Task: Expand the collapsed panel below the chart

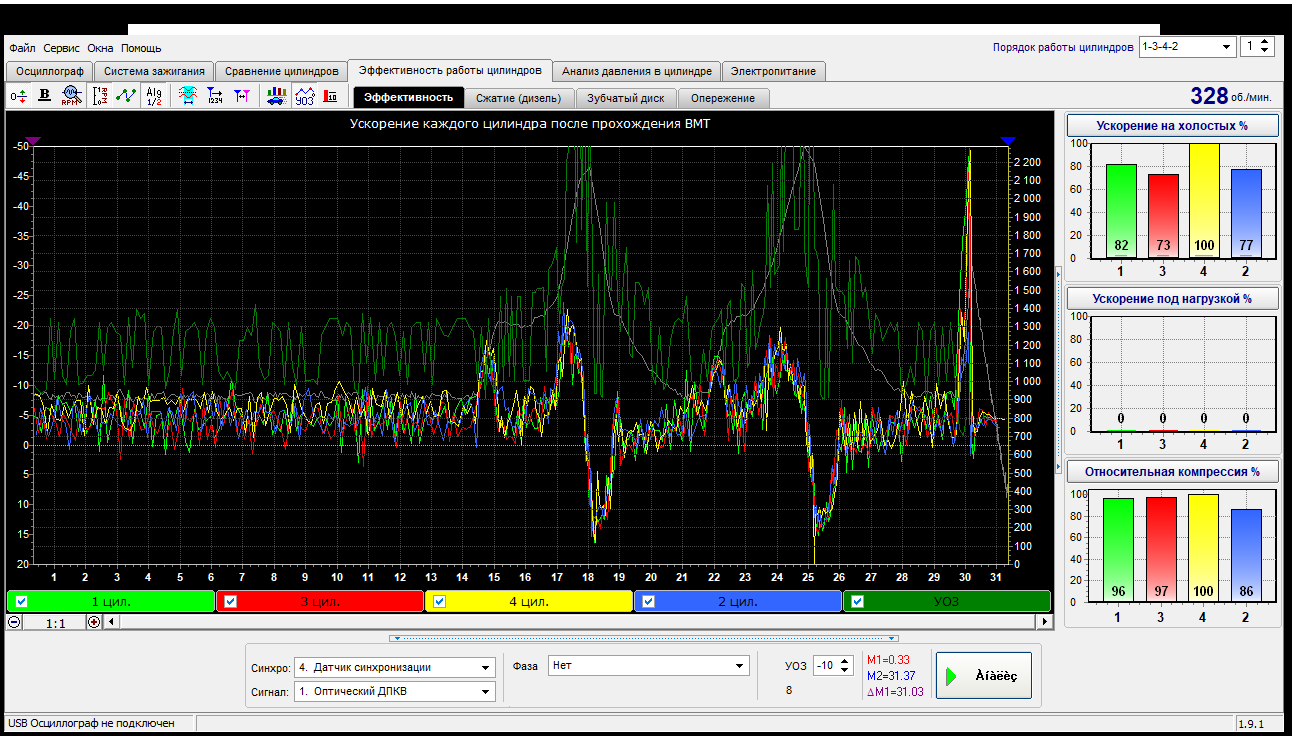Action: pos(646,637)
